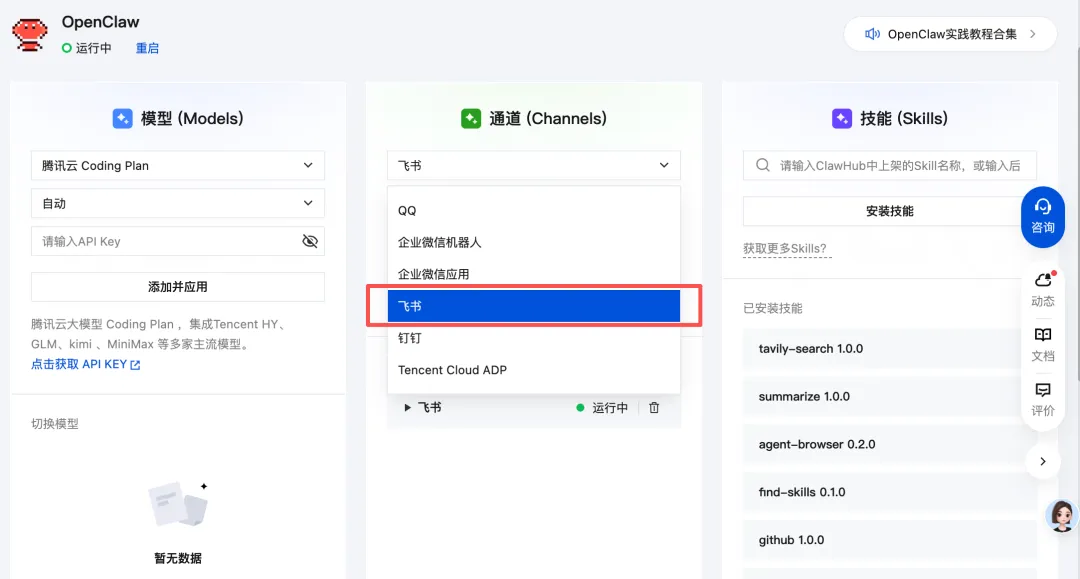1080x579 pixels.
Task: Click the 安装技能 button
Action: pos(889,211)
